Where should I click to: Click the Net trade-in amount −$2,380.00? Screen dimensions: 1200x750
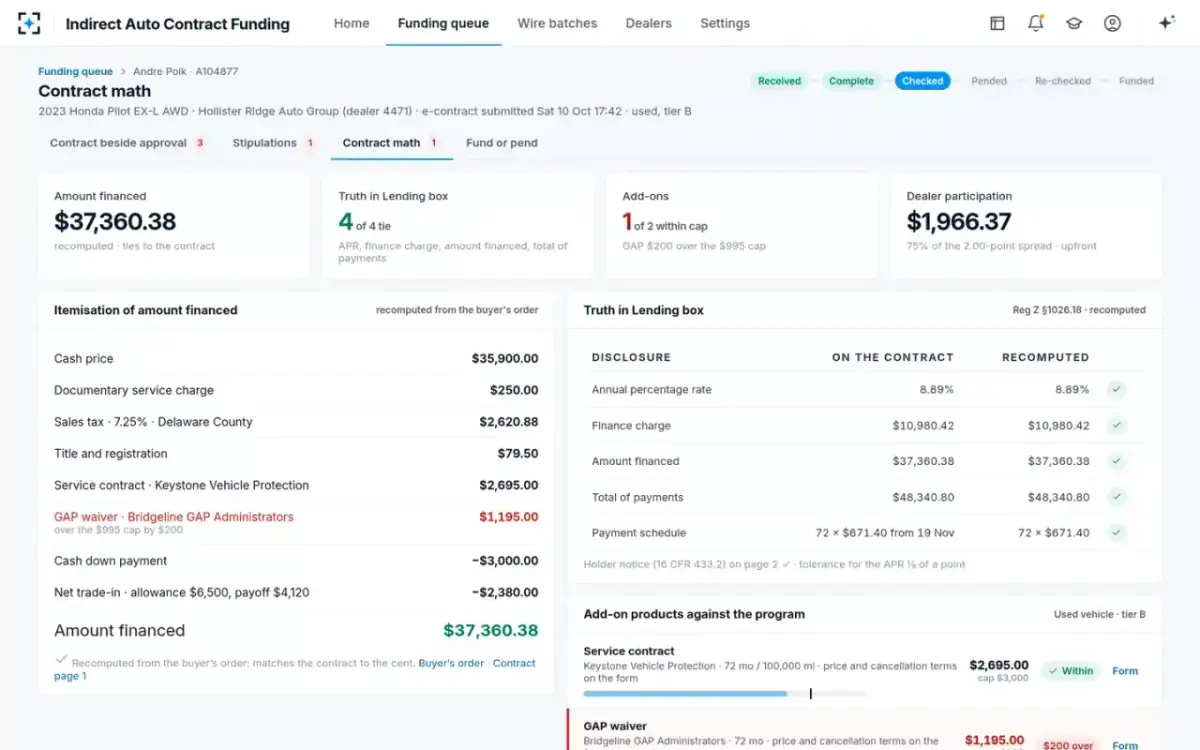pos(505,593)
